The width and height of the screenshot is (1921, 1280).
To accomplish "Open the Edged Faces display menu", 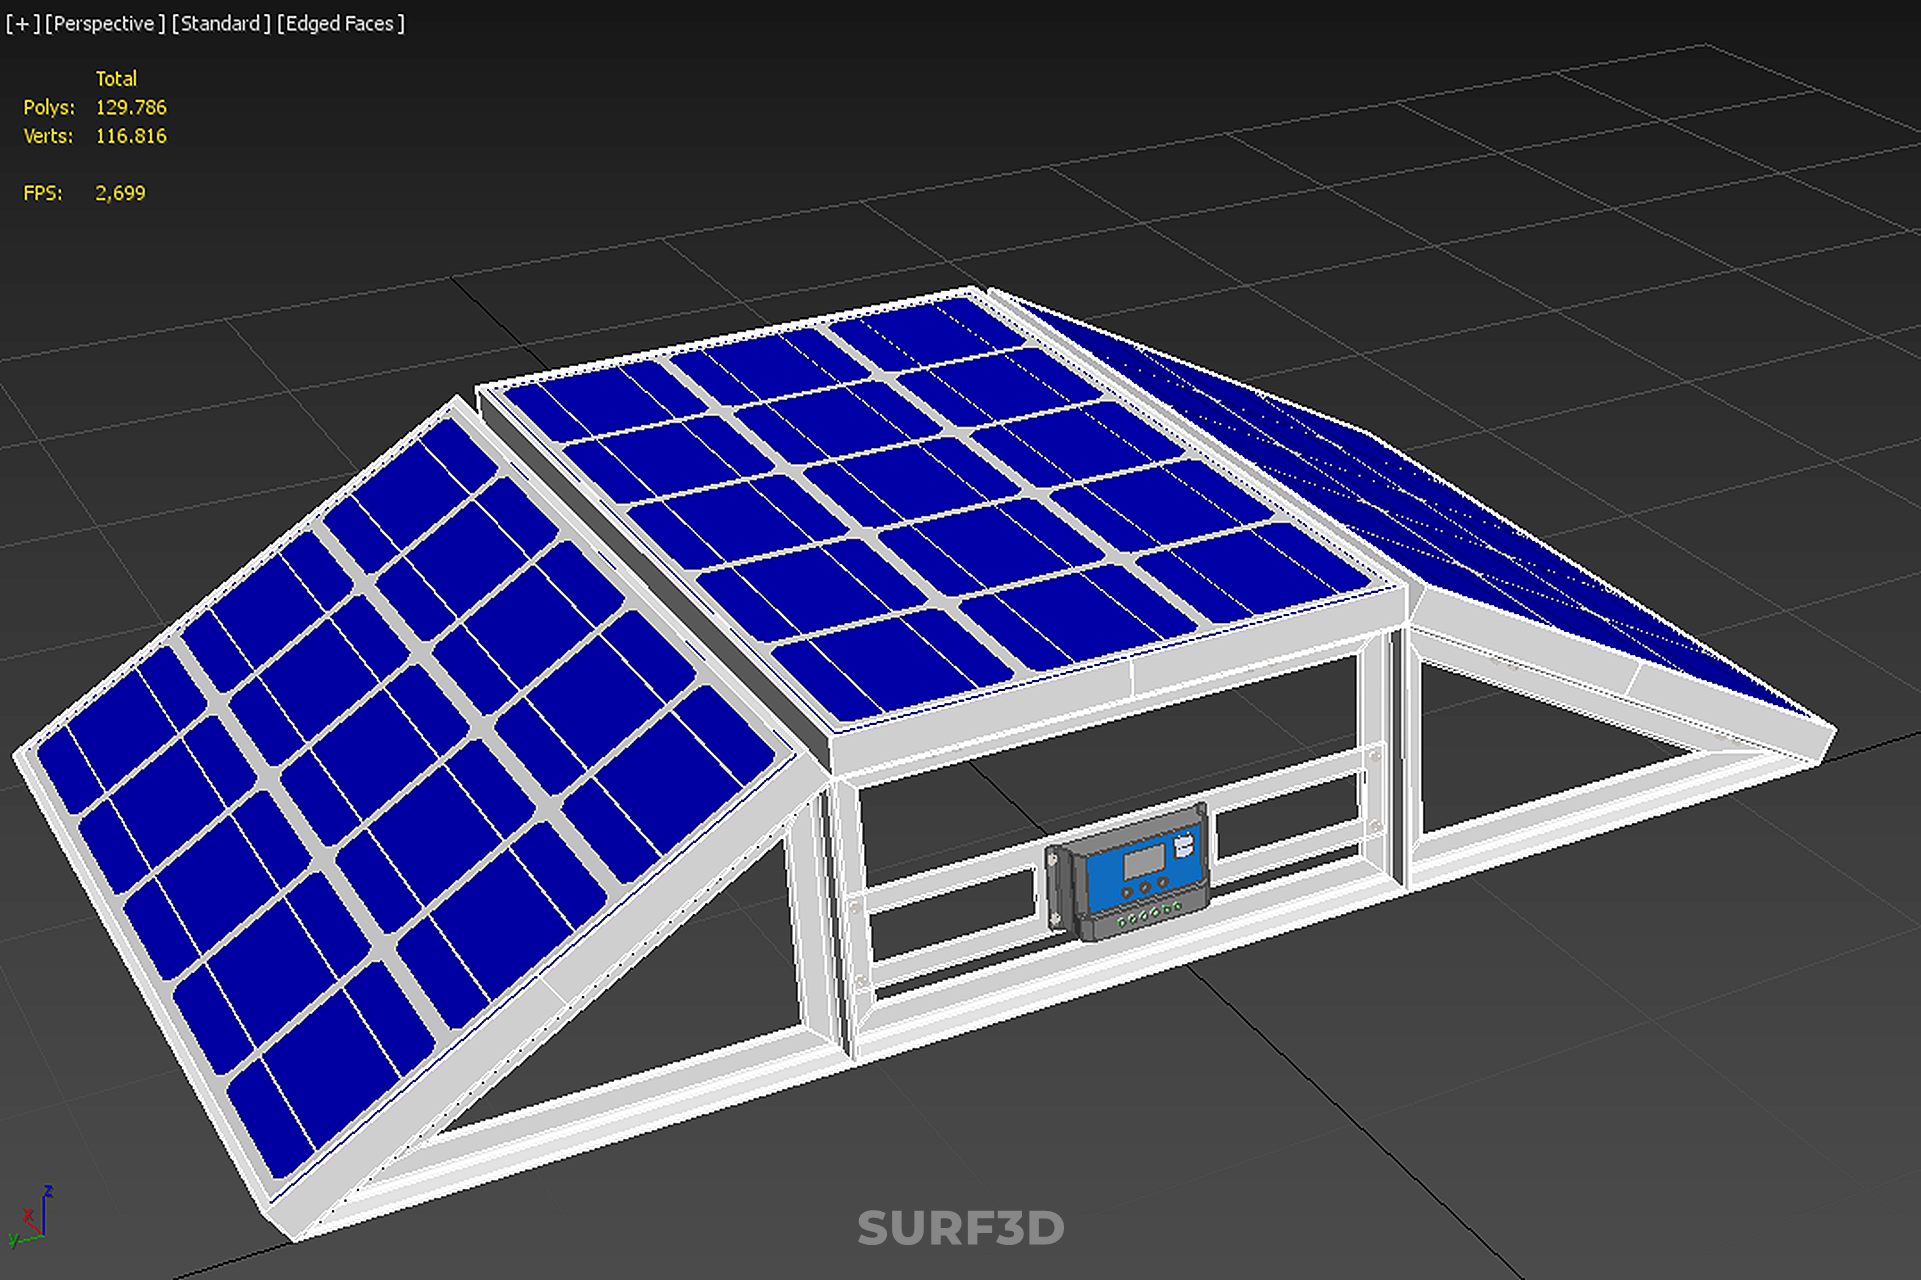I will [x=340, y=24].
